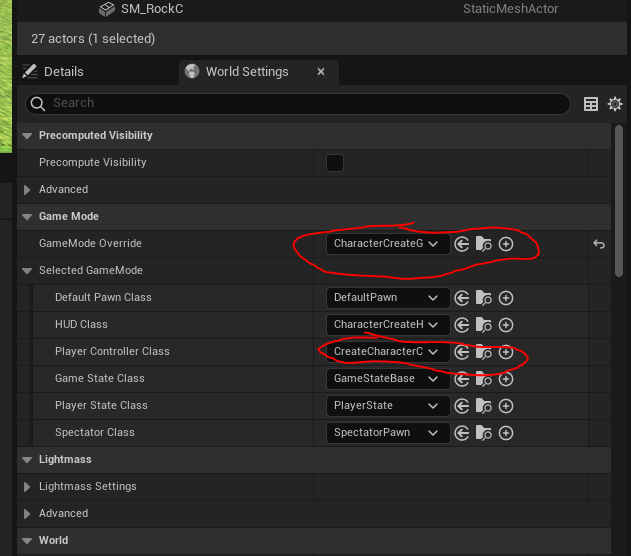The width and height of the screenshot is (631, 556).
Task: Browse to GameMode Override asset in Content Browser
Action: pos(484,244)
